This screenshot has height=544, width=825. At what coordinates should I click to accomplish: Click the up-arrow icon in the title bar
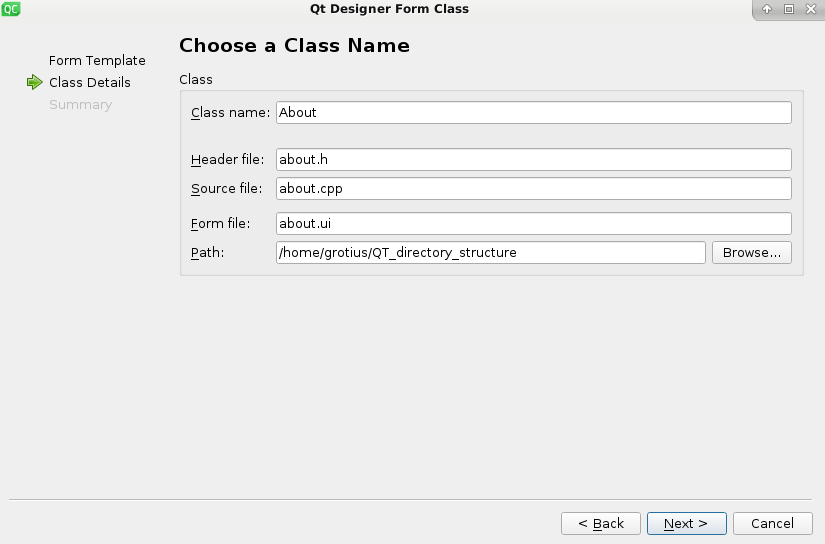pos(767,9)
